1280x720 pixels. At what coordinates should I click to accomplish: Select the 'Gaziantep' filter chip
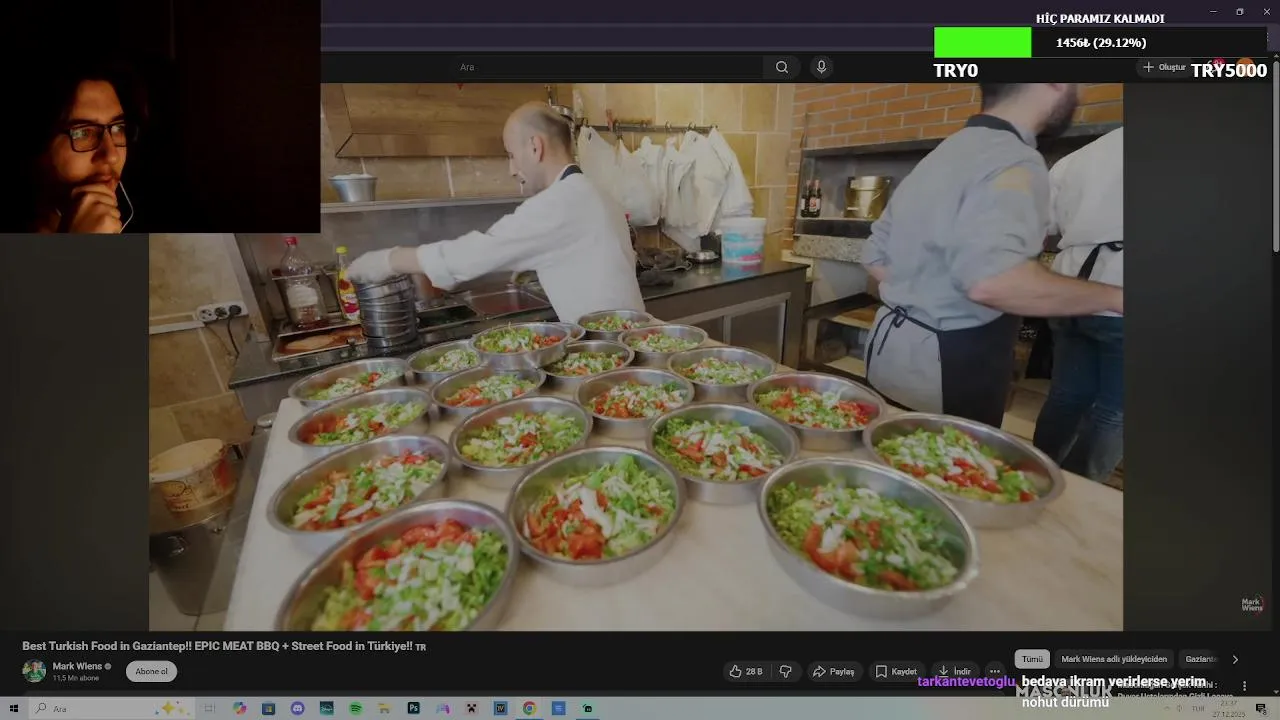(x=1200, y=659)
